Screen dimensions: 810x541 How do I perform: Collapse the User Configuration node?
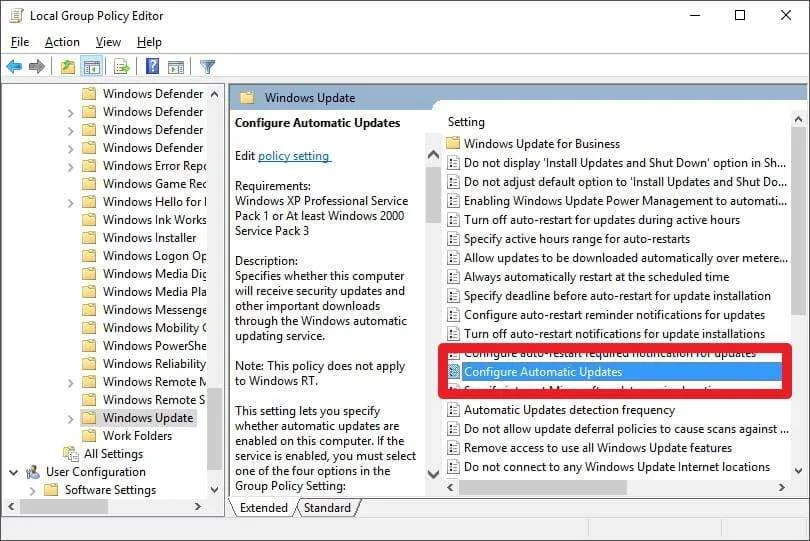tap(14, 472)
